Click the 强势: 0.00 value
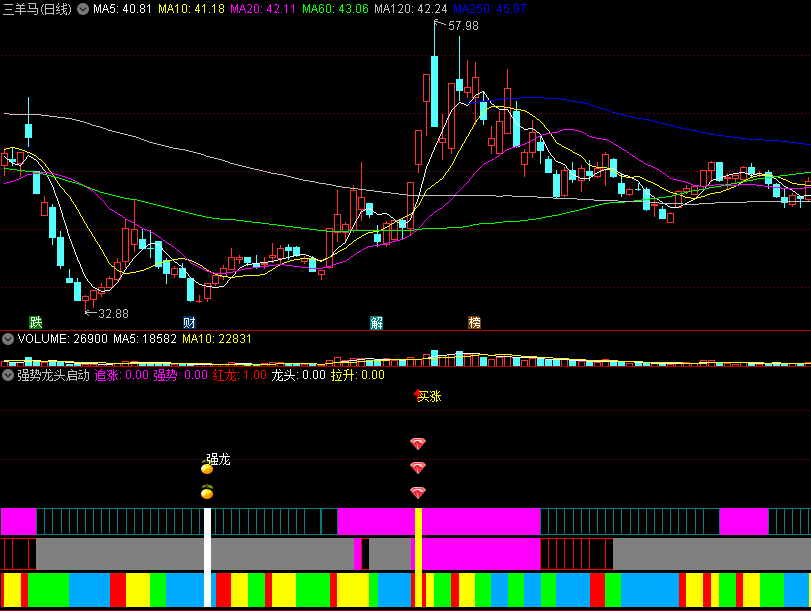811x611 pixels. click(x=181, y=375)
